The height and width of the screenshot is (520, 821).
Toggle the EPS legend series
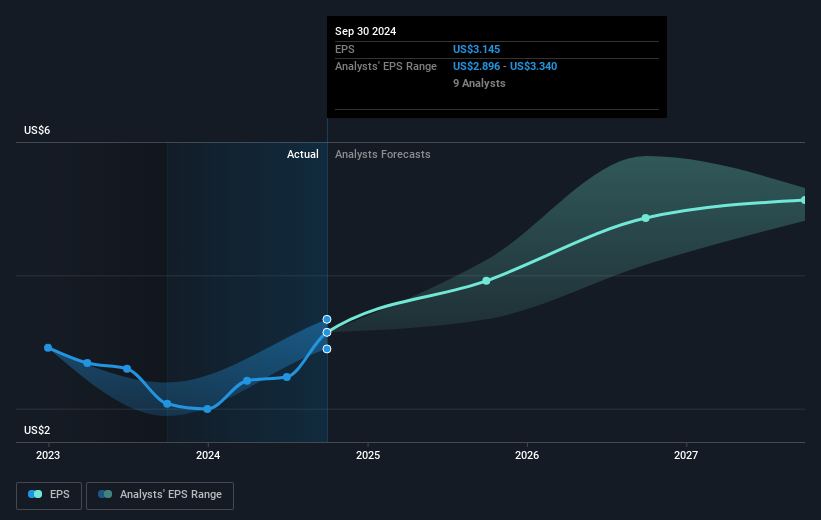(x=49, y=495)
